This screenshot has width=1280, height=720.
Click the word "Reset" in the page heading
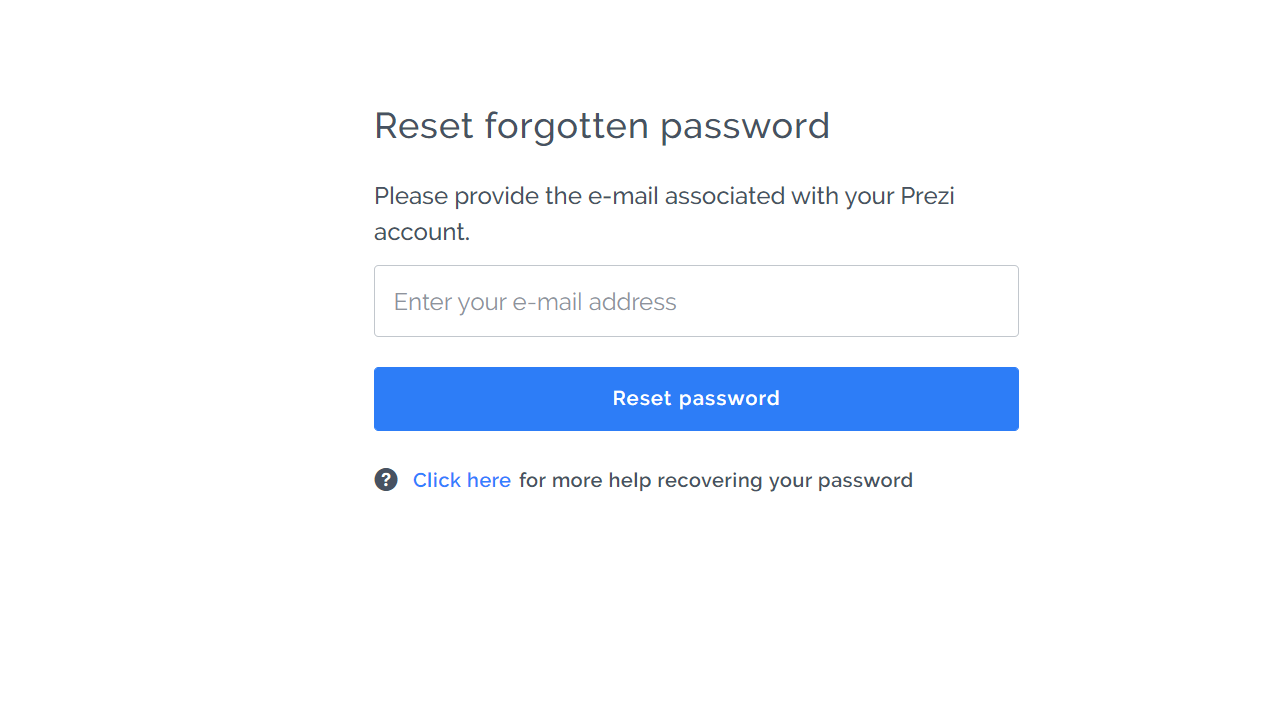pyautogui.click(x=423, y=126)
